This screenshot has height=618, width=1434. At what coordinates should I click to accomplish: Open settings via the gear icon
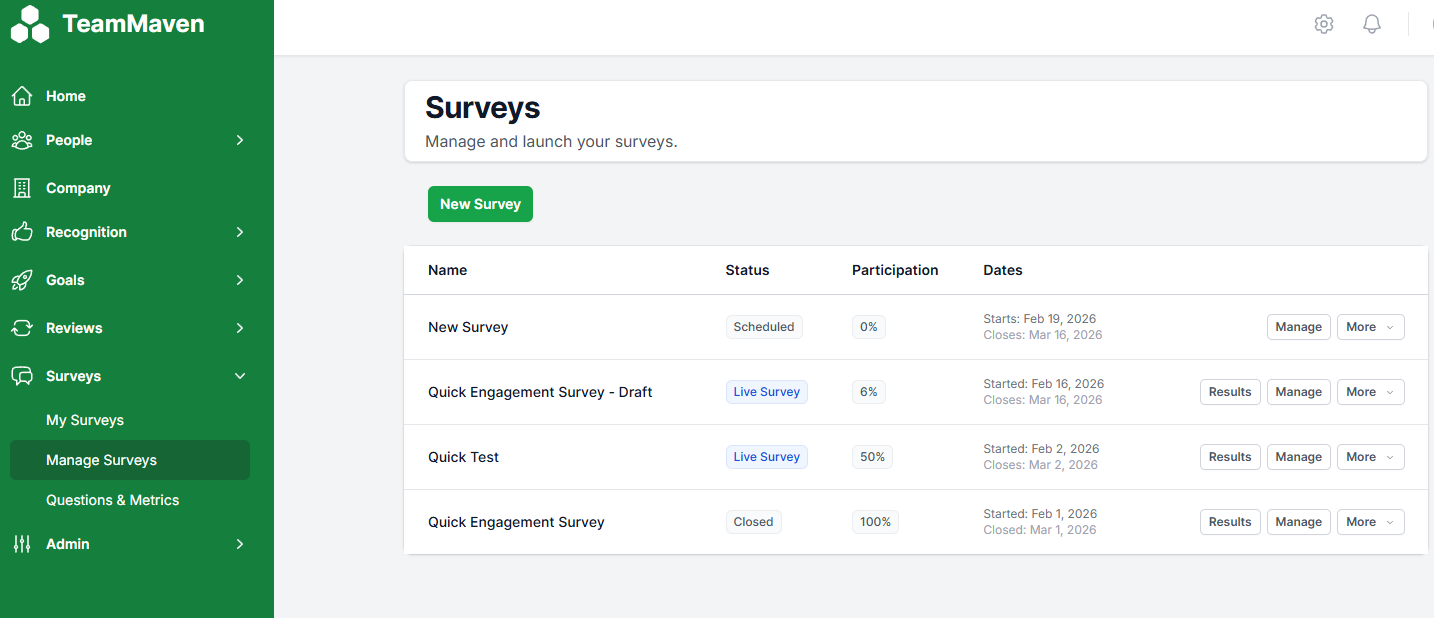[1324, 24]
